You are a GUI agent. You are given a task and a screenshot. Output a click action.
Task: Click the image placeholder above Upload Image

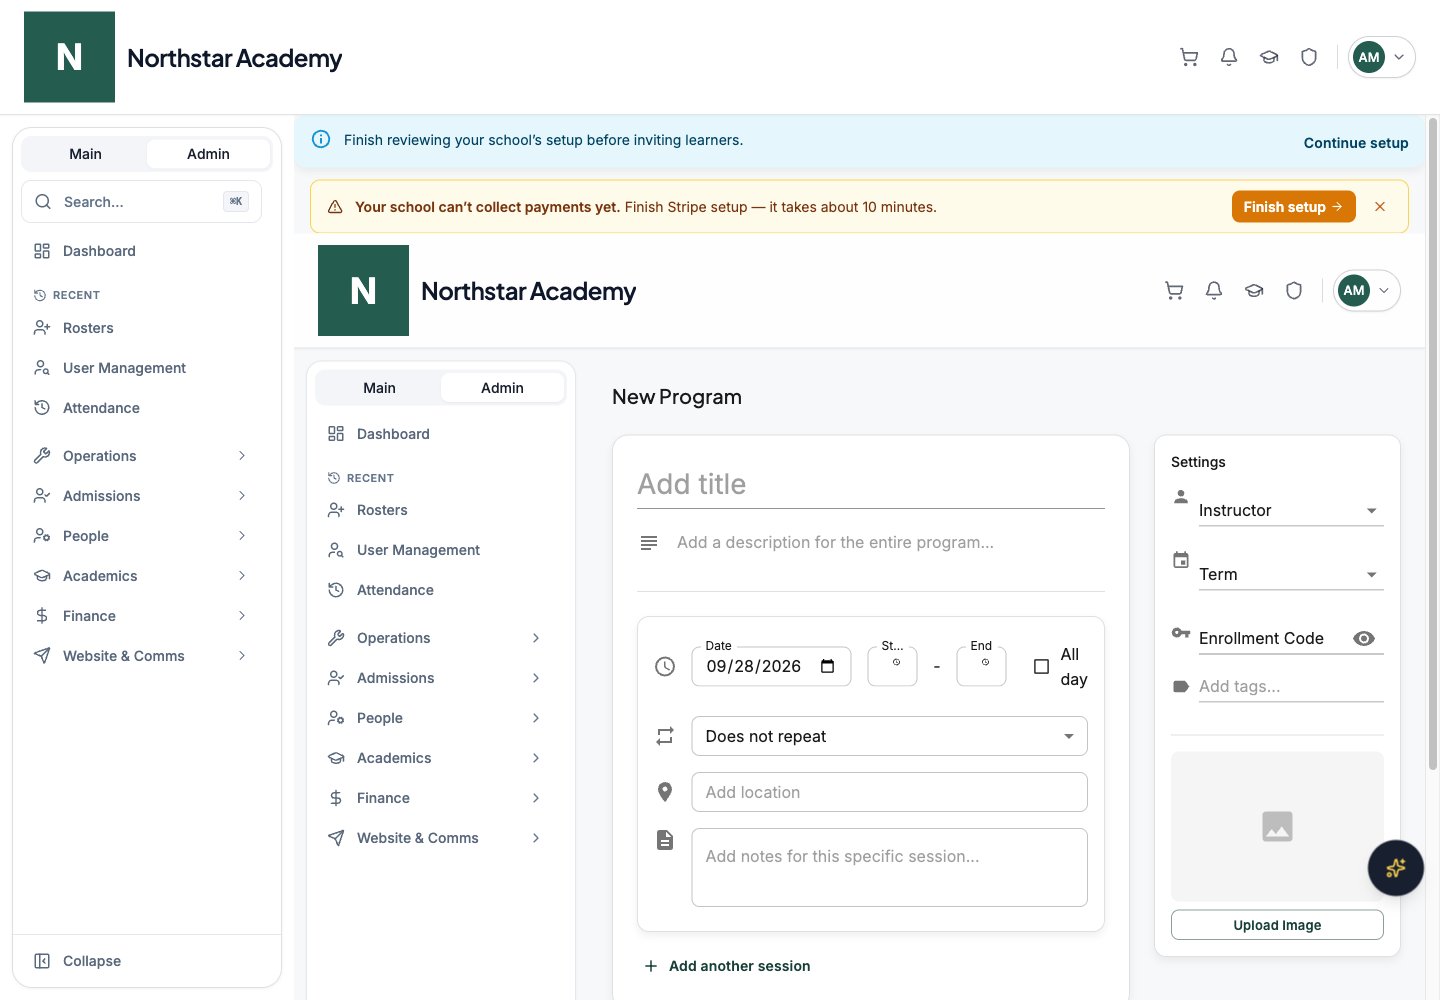[1277, 826]
